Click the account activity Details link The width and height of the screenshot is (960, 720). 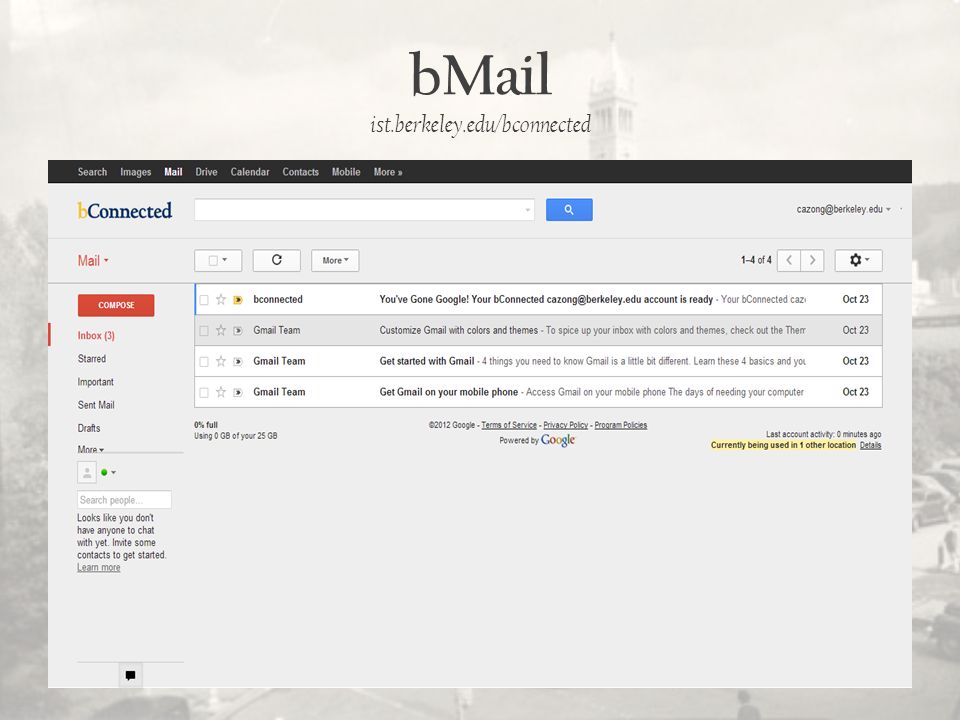point(870,445)
